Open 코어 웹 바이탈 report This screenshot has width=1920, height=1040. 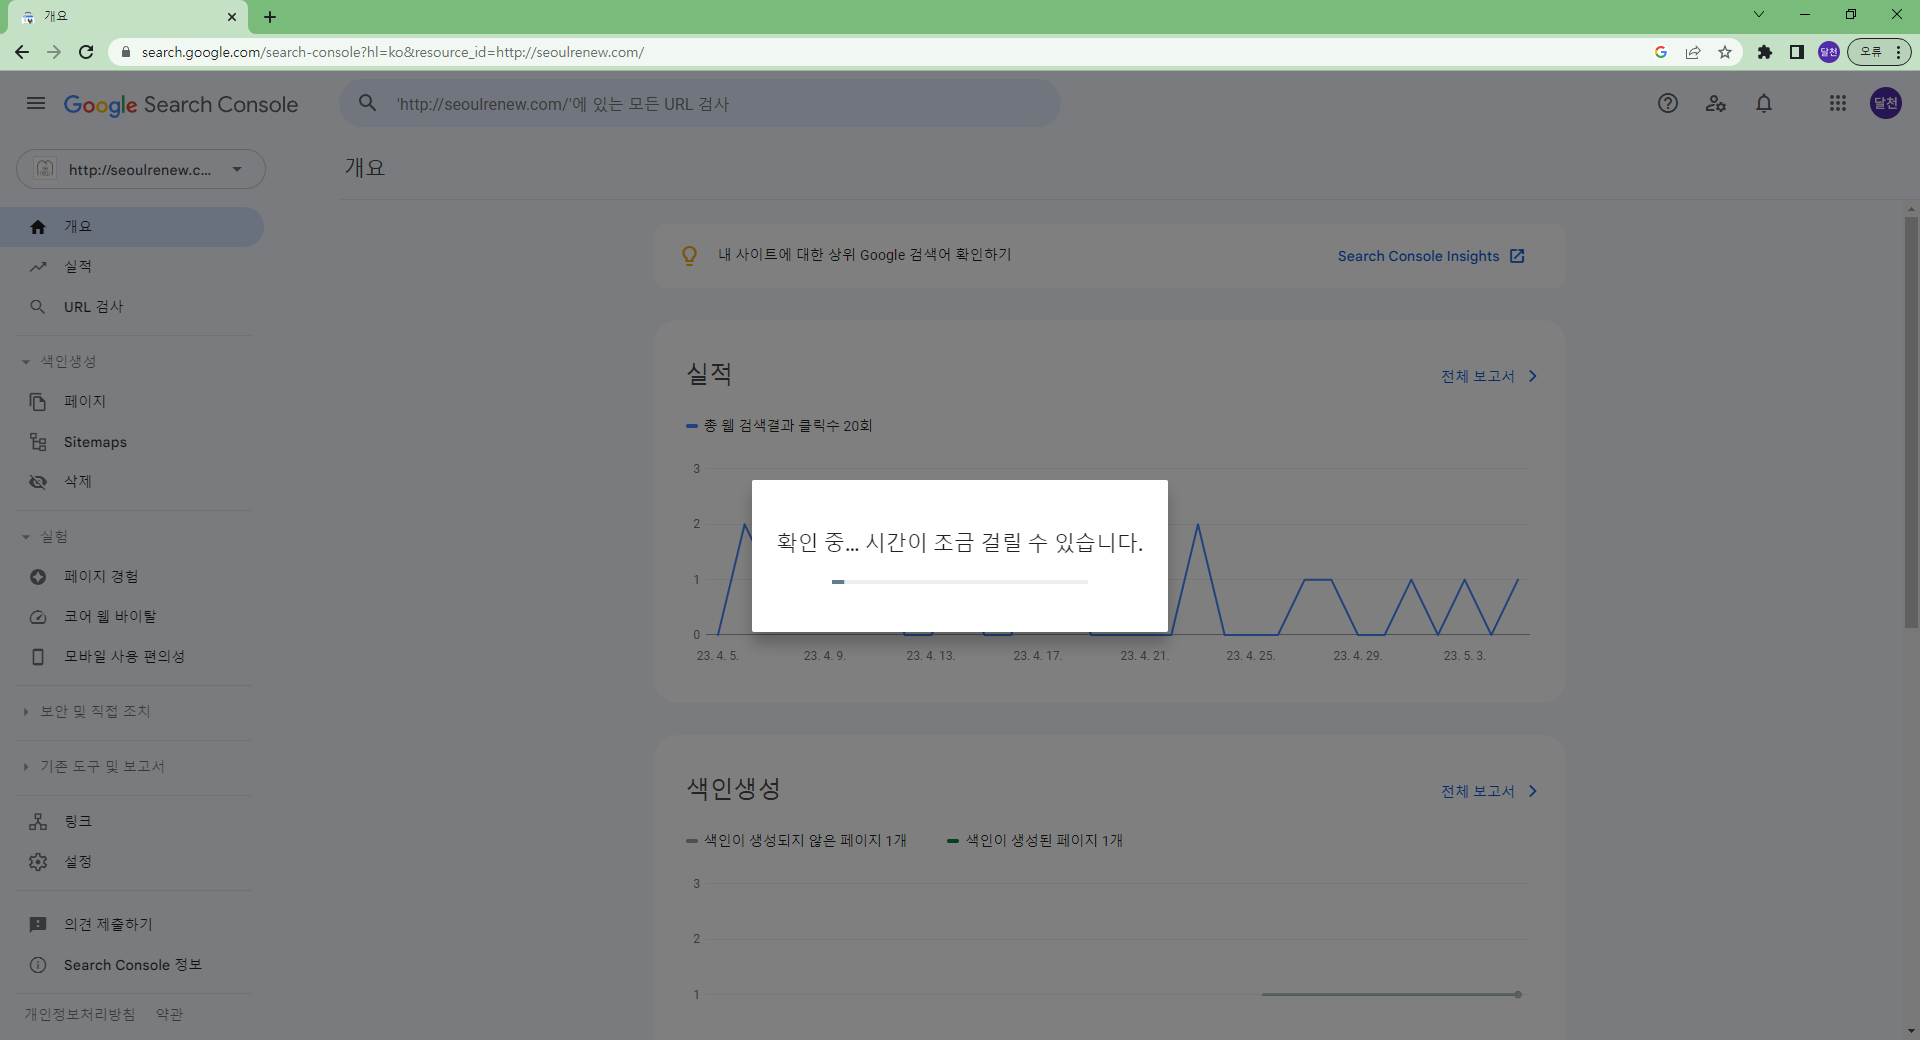coord(110,617)
